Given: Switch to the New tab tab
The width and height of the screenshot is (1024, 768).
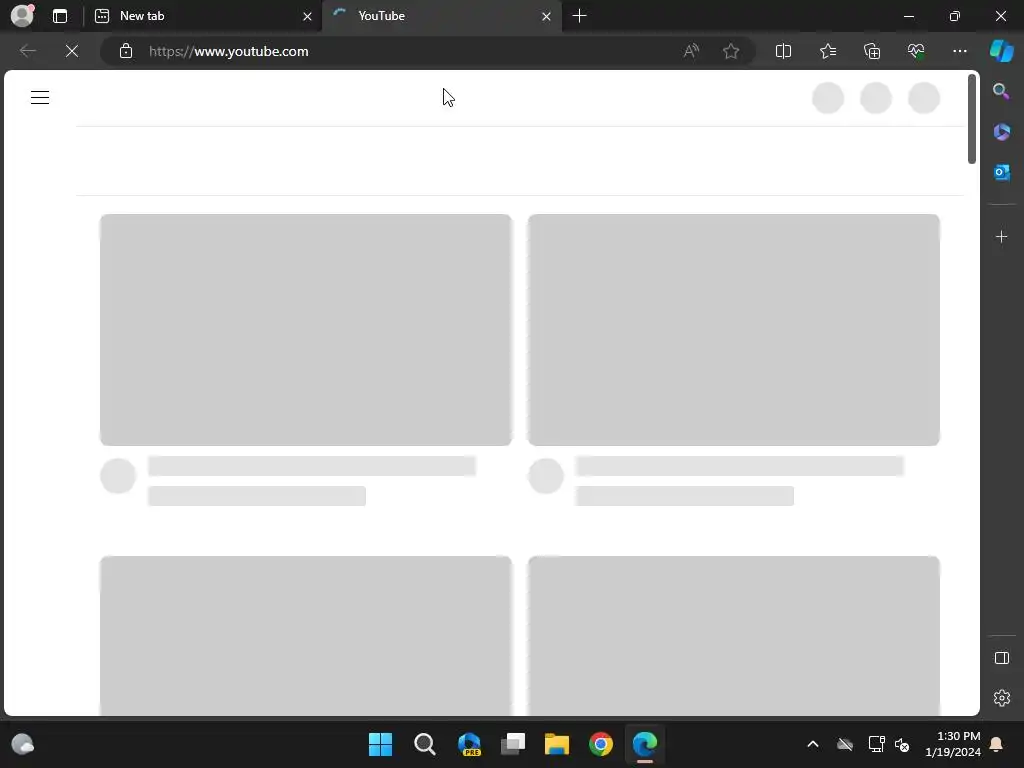Looking at the screenshot, I should 203,16.
